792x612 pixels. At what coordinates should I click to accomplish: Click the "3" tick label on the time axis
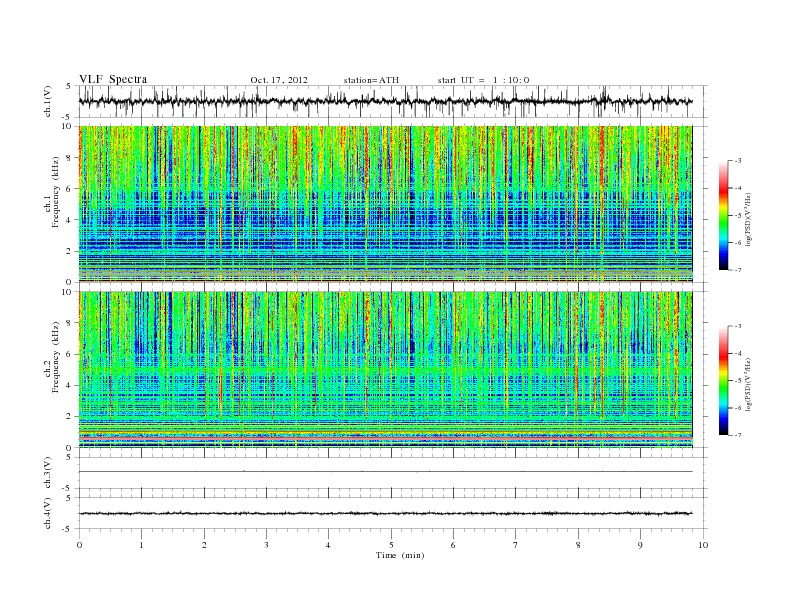point(266,545)
